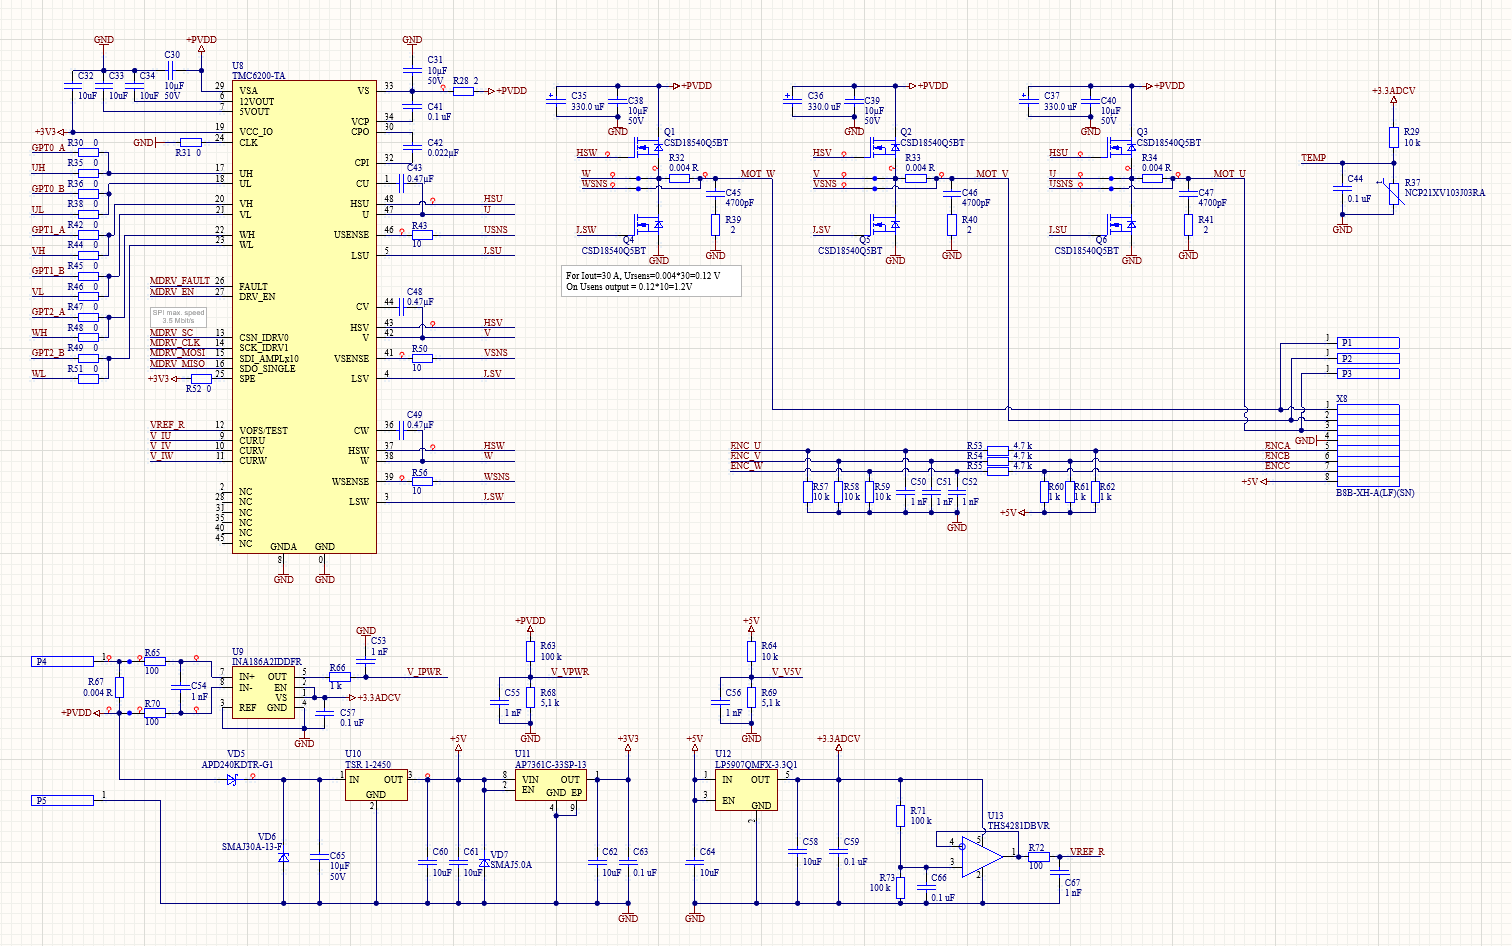Select the P2 port box
The image size is (1512, 946).
[1369, 358]
